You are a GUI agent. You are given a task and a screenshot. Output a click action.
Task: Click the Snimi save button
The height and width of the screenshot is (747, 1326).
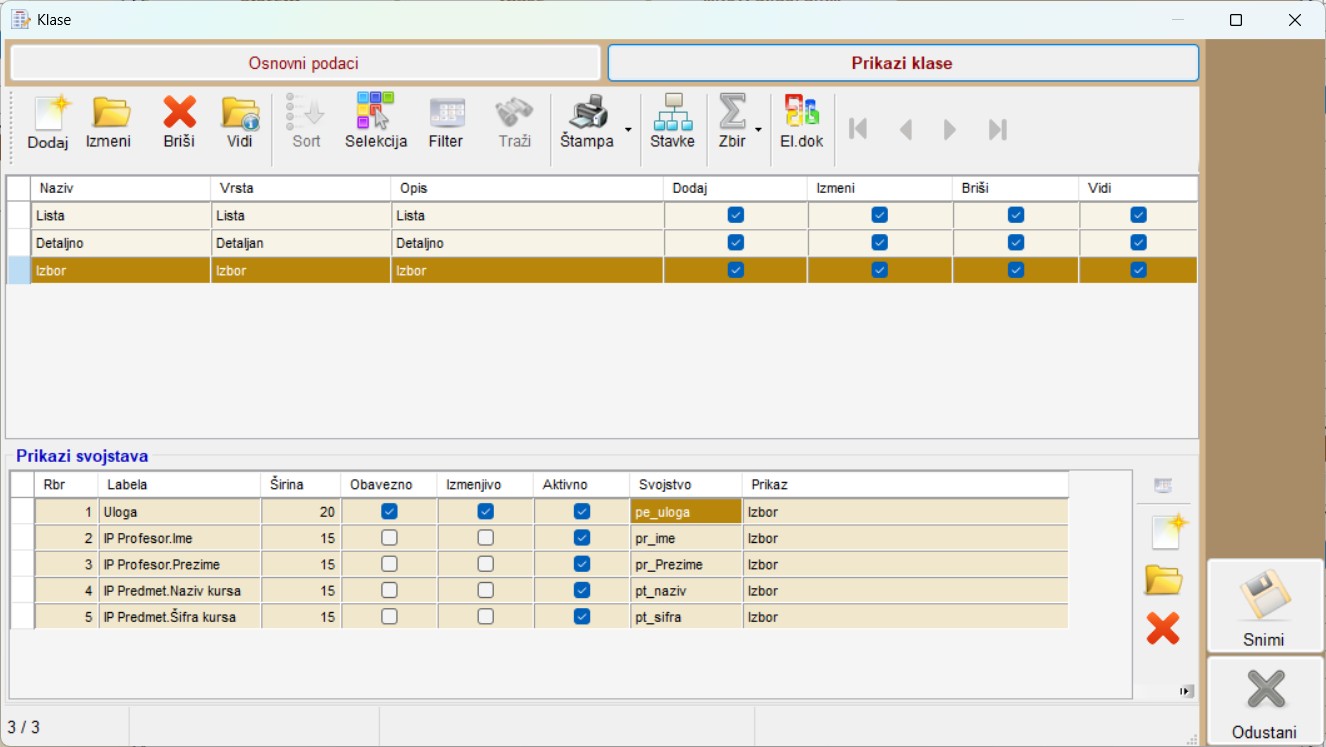point(1265,606)
